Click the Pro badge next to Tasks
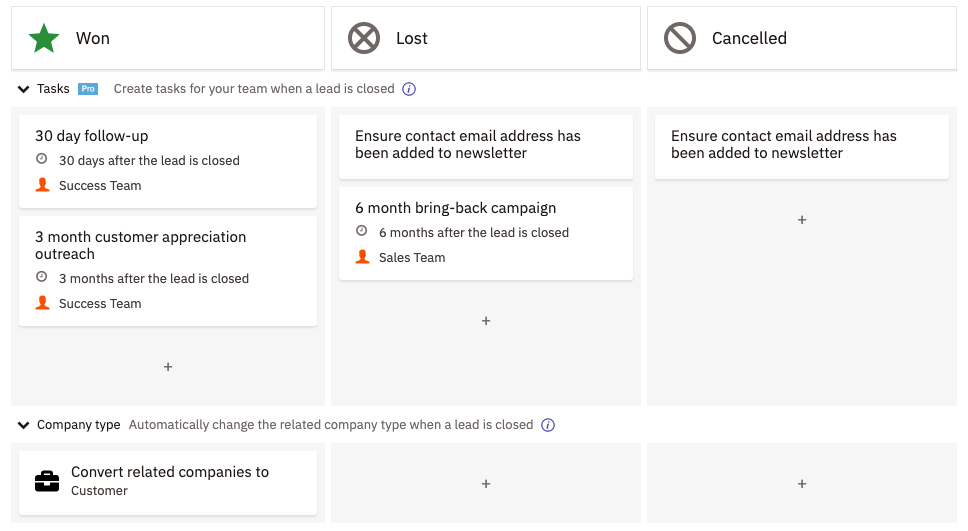Viewport: 968px width, 531px height. coord(88,89)
